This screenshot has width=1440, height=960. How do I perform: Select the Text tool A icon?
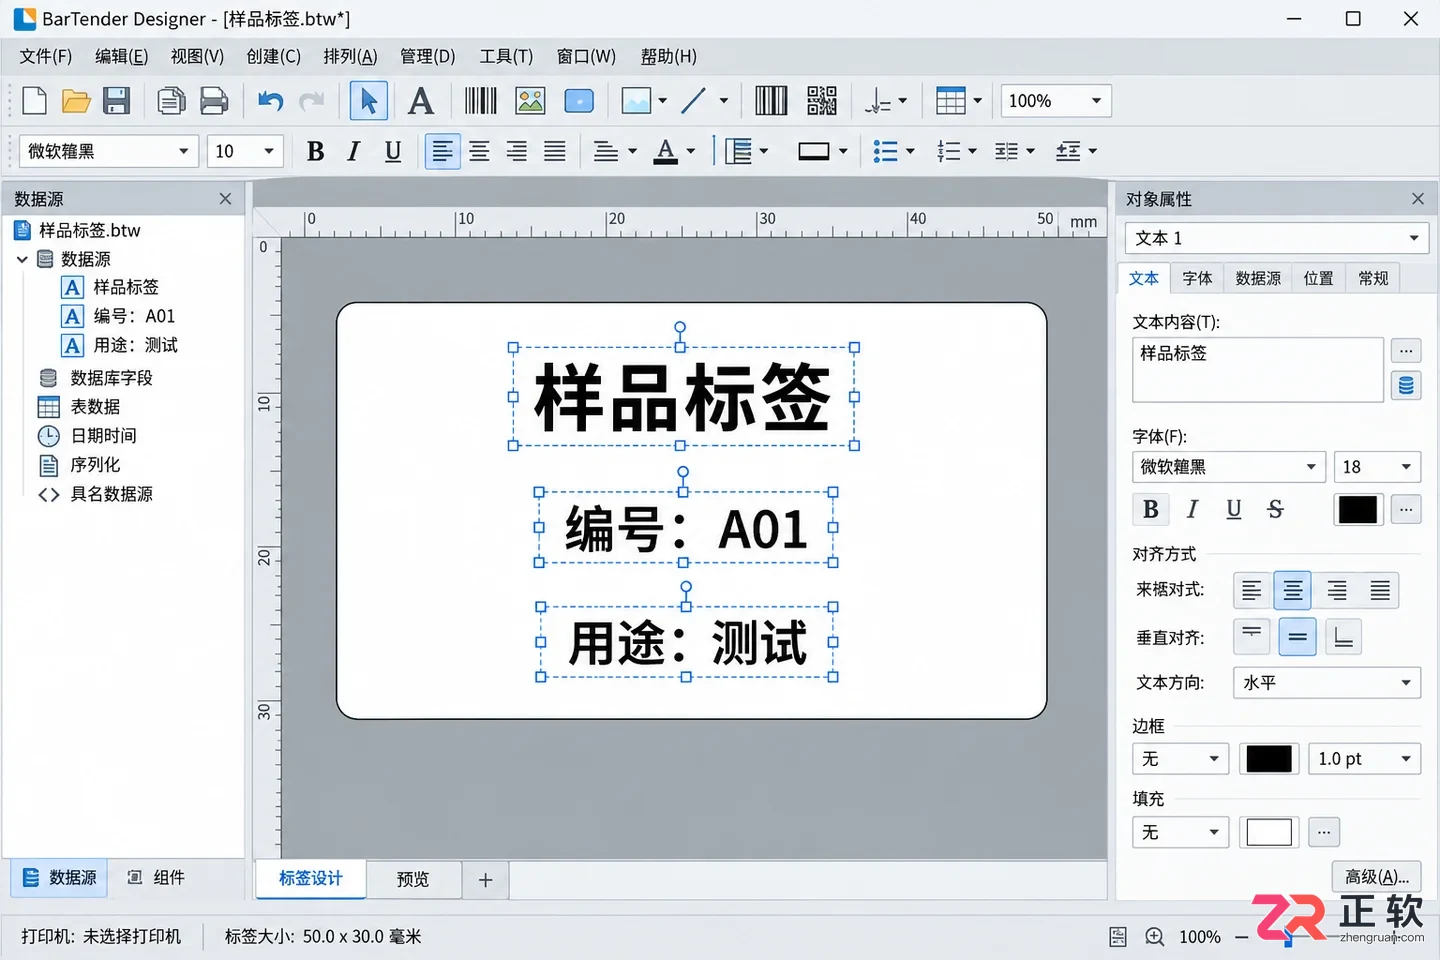click(421, 101)
